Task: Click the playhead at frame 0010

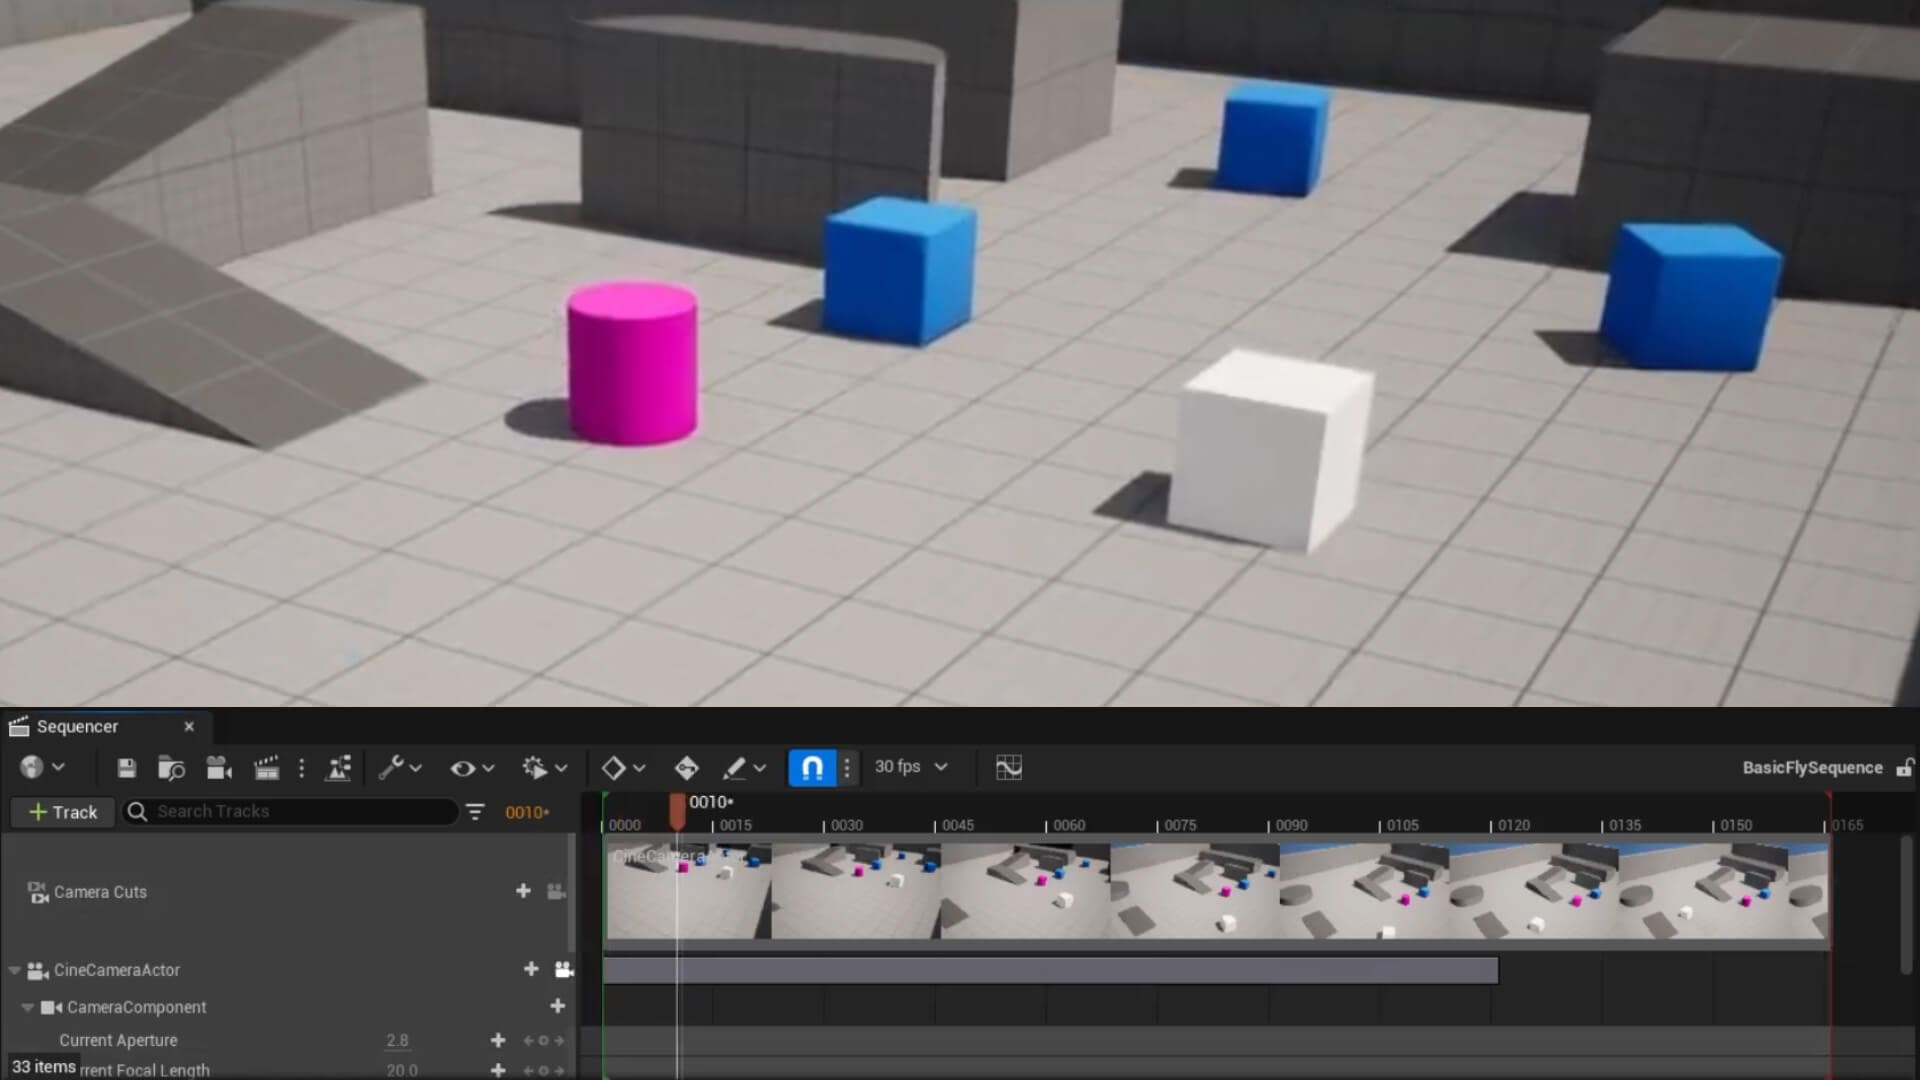Action: point(678,810)
